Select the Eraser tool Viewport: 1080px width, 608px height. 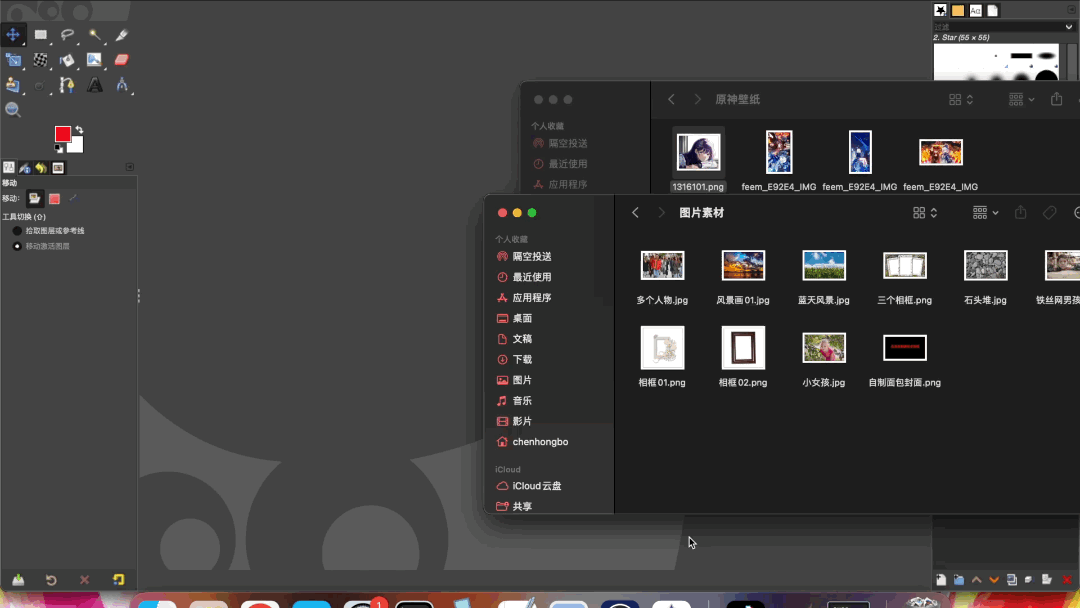121,60
